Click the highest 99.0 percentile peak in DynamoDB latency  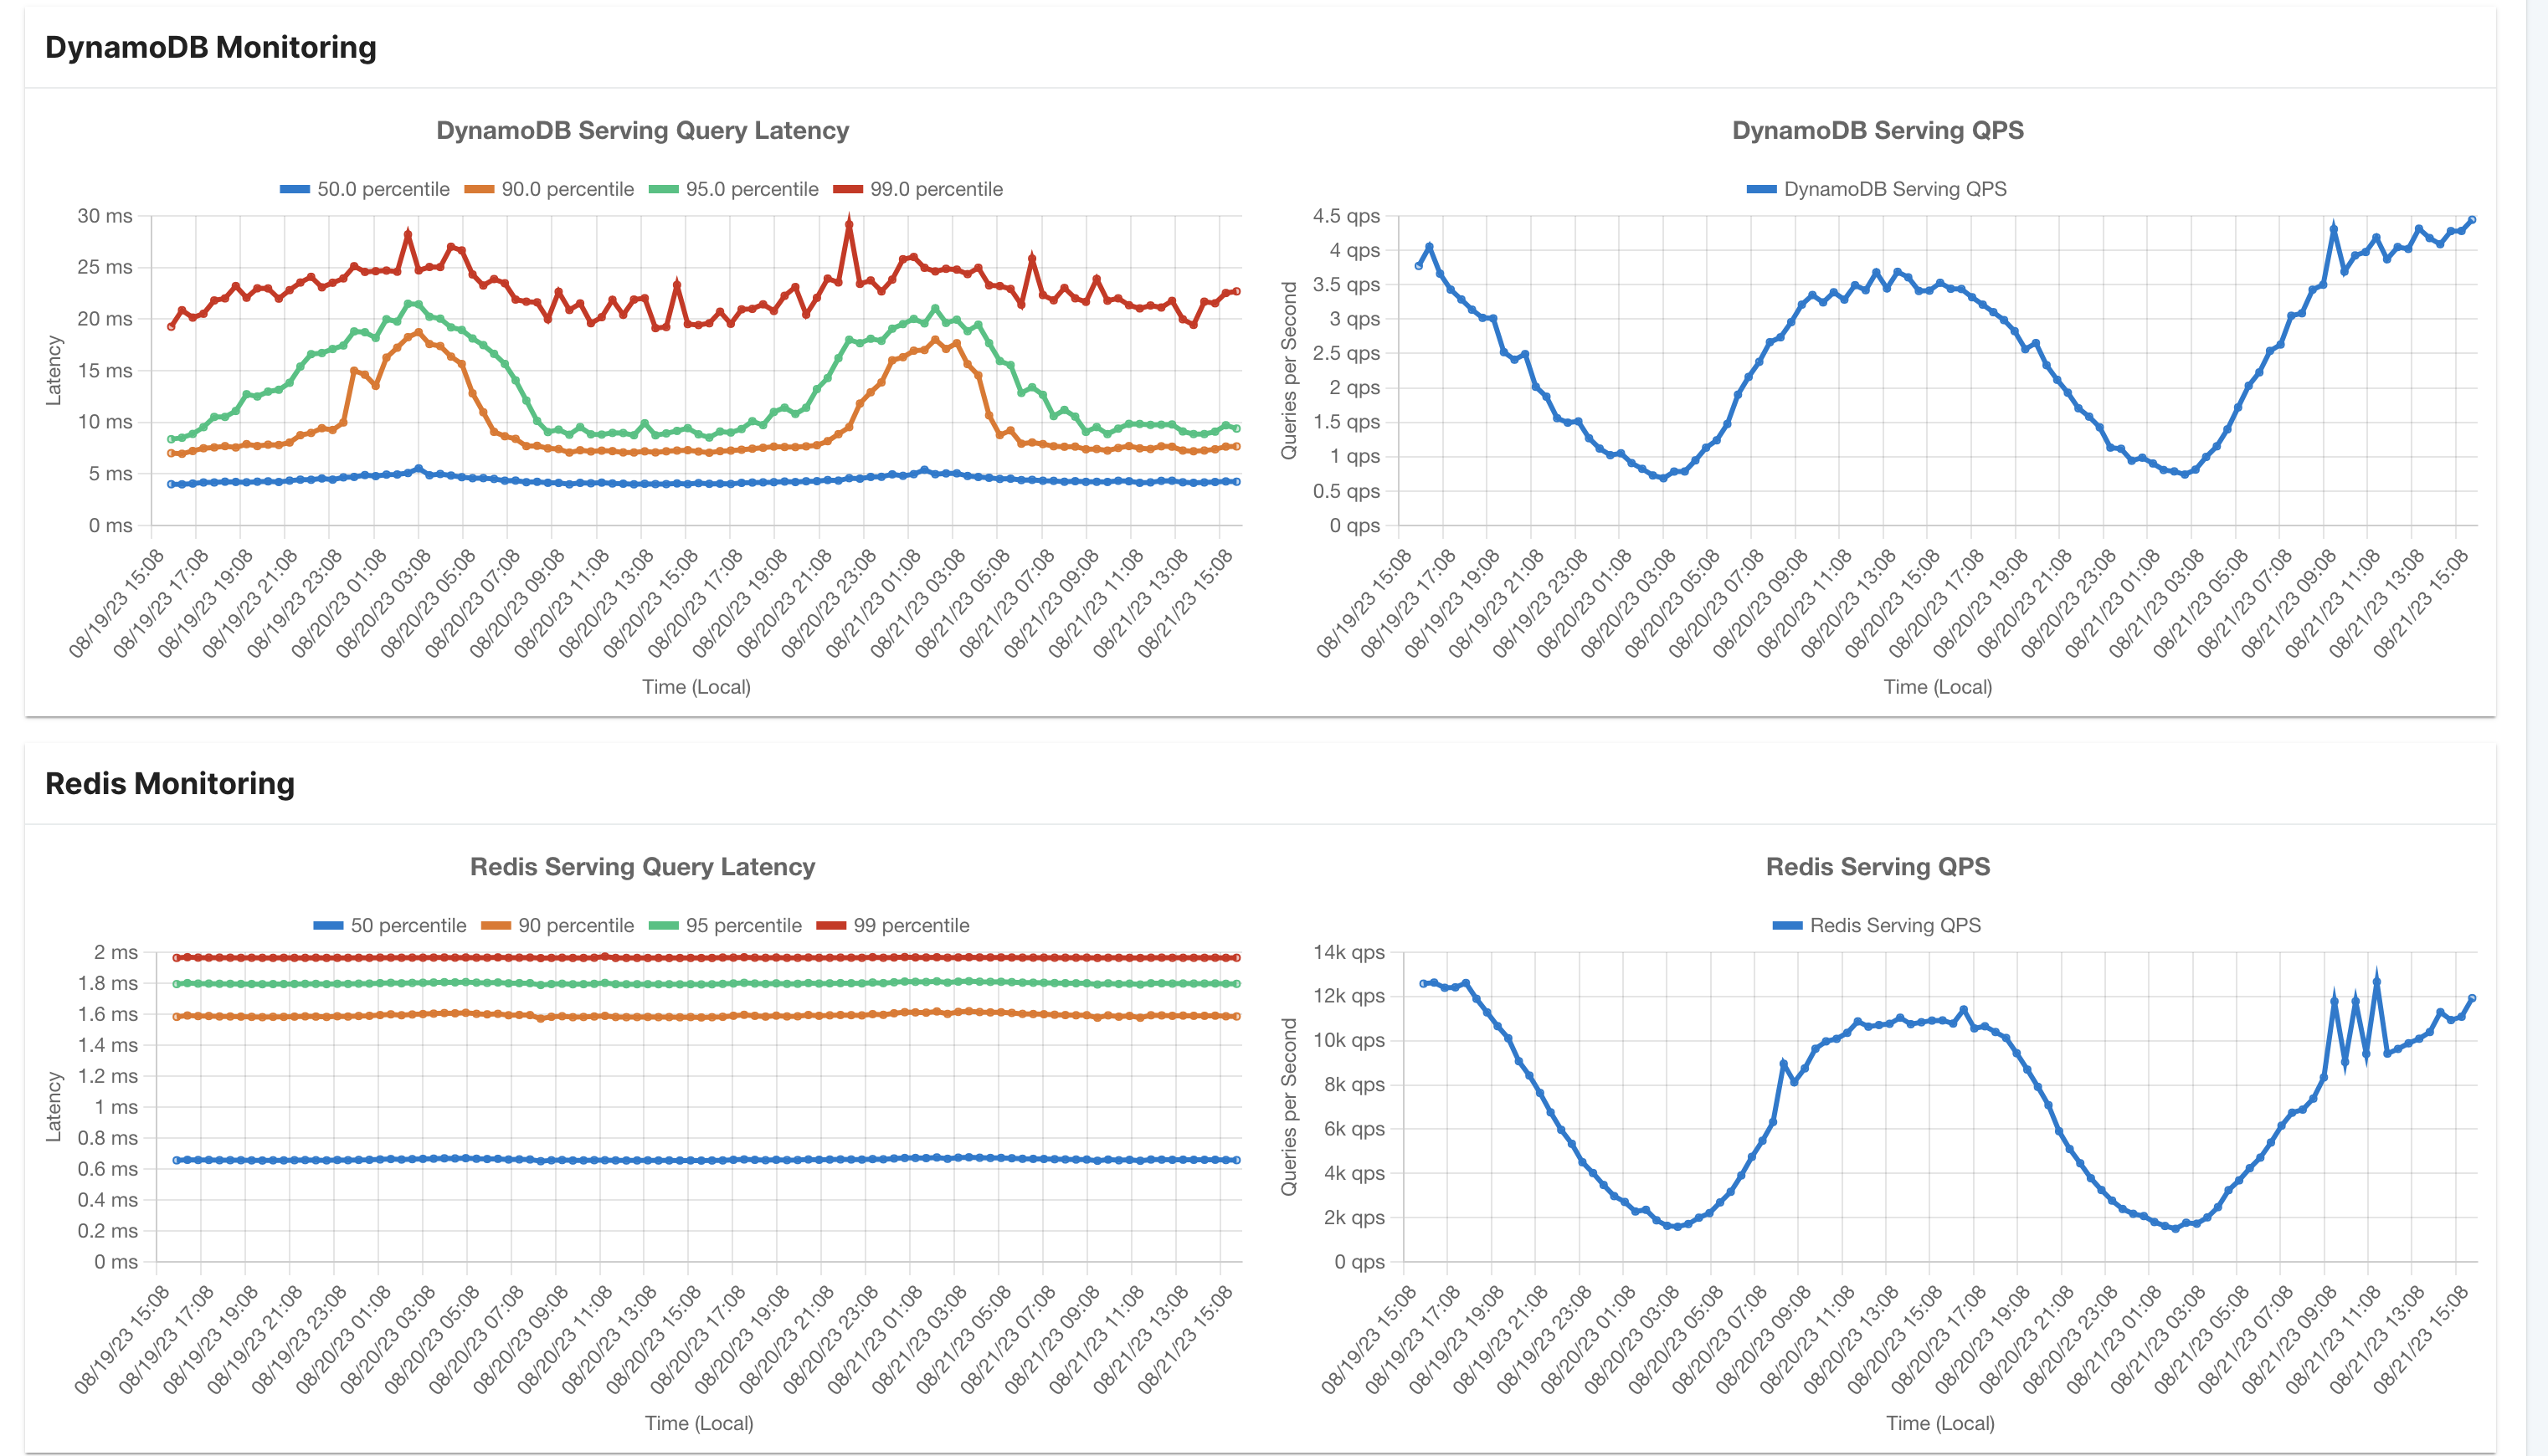click(849, 225)
